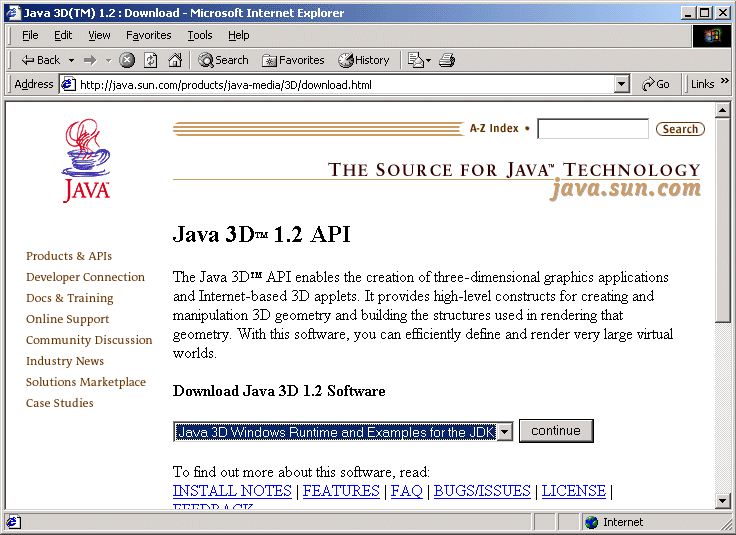Expand the Links toolbar chevron

pos(725,81)
